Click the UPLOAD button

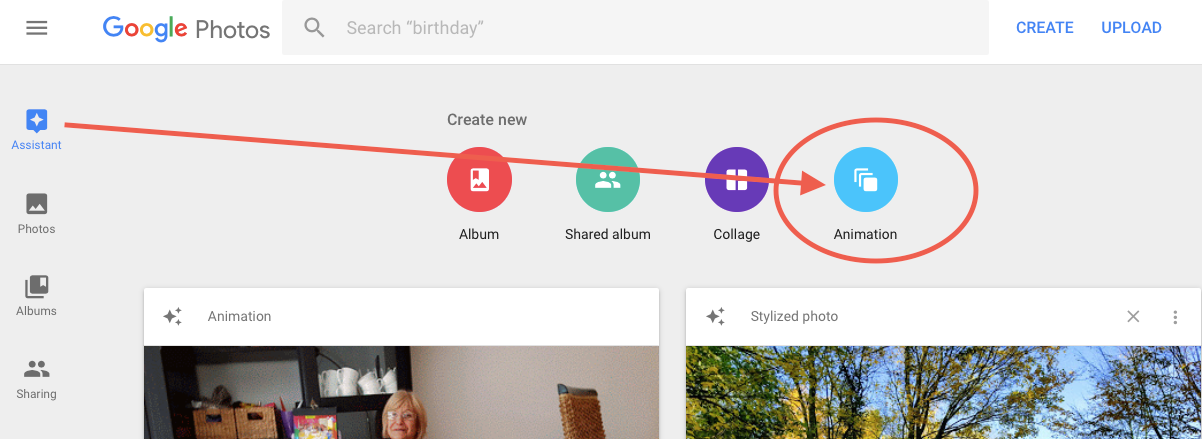pyautogui.click(x=1131, y=28)
